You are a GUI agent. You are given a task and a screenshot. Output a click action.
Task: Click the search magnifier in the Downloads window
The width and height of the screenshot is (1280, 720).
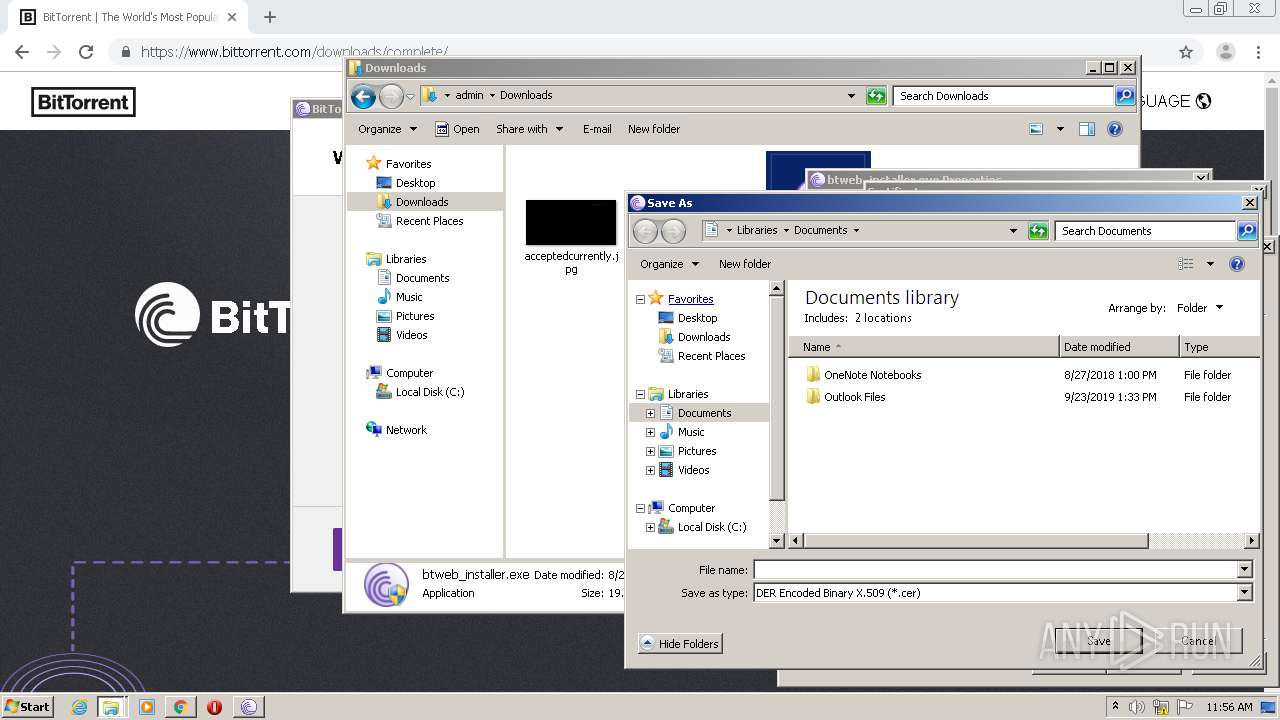coord(1125,96)
